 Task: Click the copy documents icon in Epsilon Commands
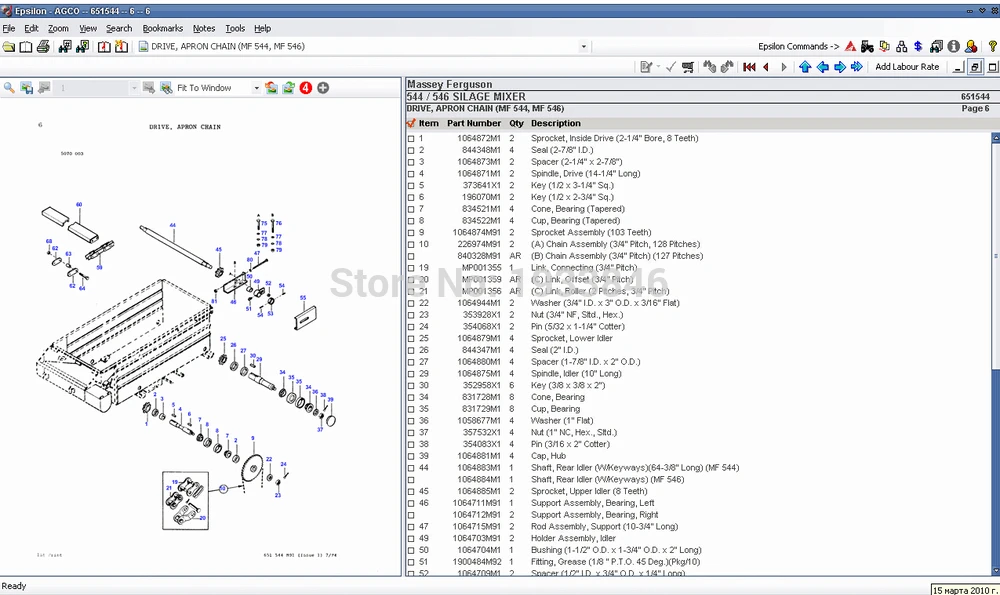tap(885, 47)
